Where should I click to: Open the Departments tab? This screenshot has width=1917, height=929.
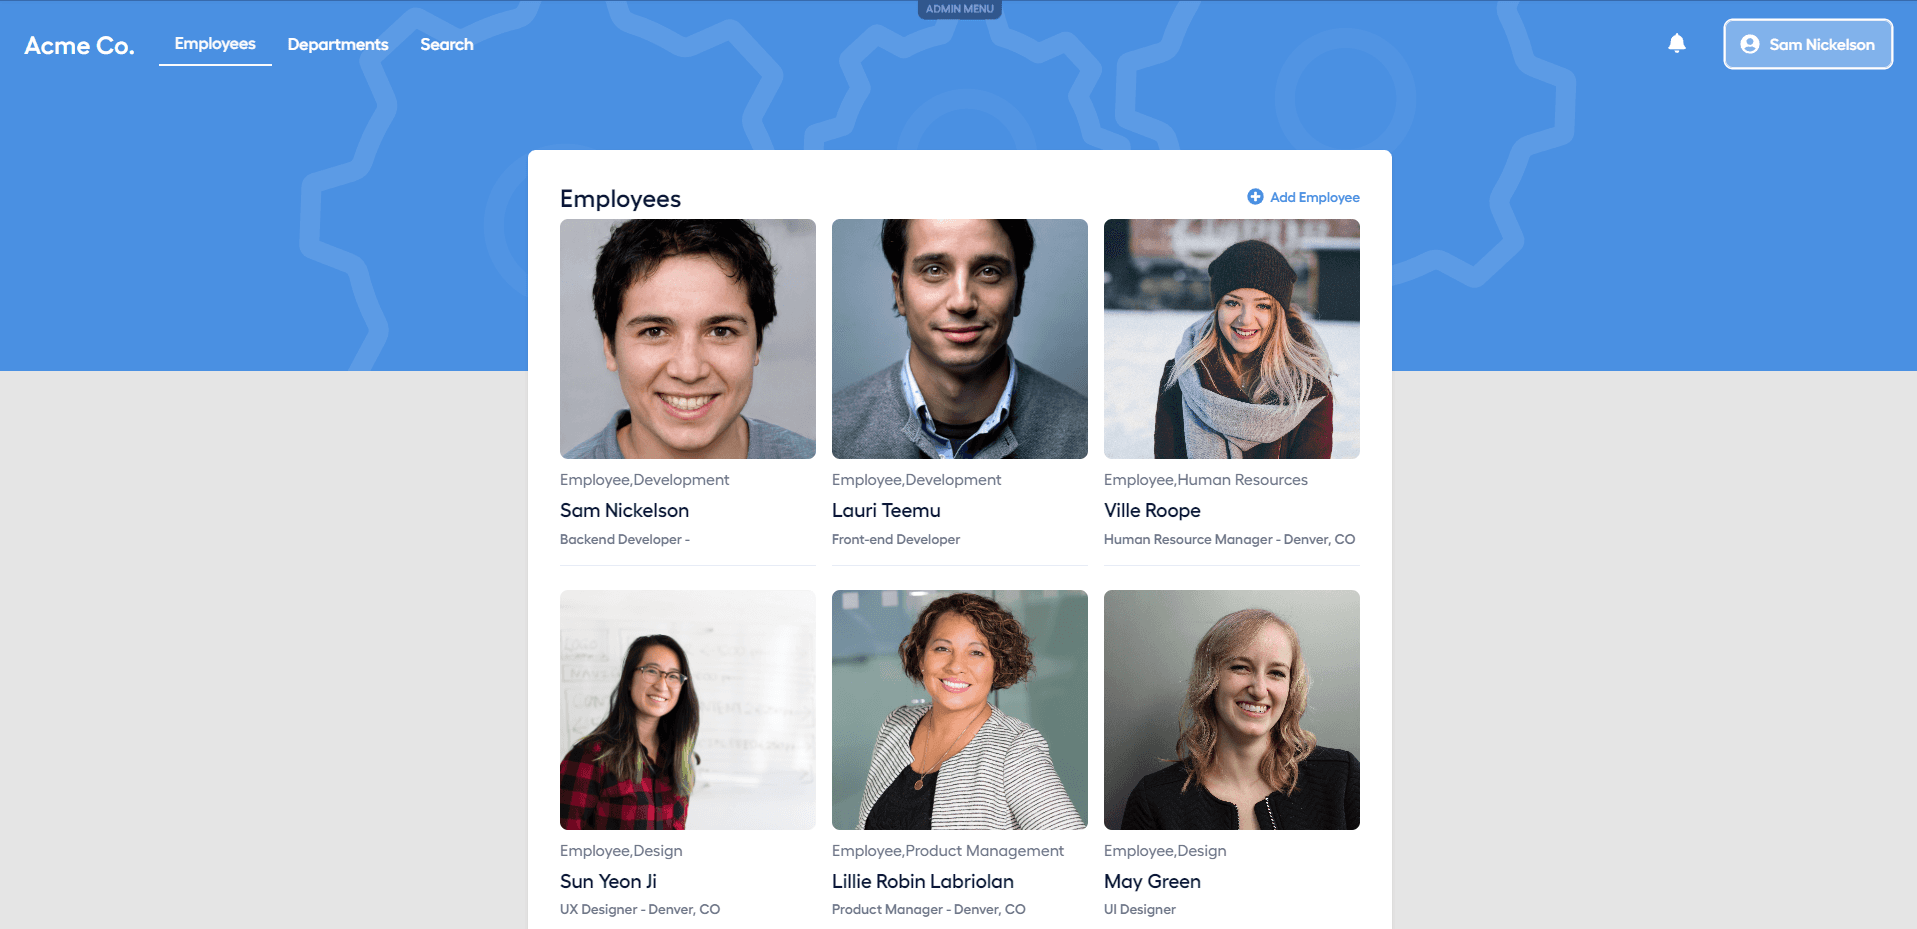[x=338, y=44]
